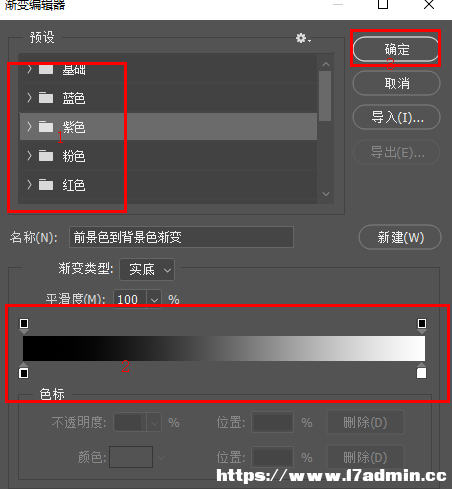Expand the 红色 preset folder
The height and width of the screenshot is (489, 452).
click(x=29, y=184)
